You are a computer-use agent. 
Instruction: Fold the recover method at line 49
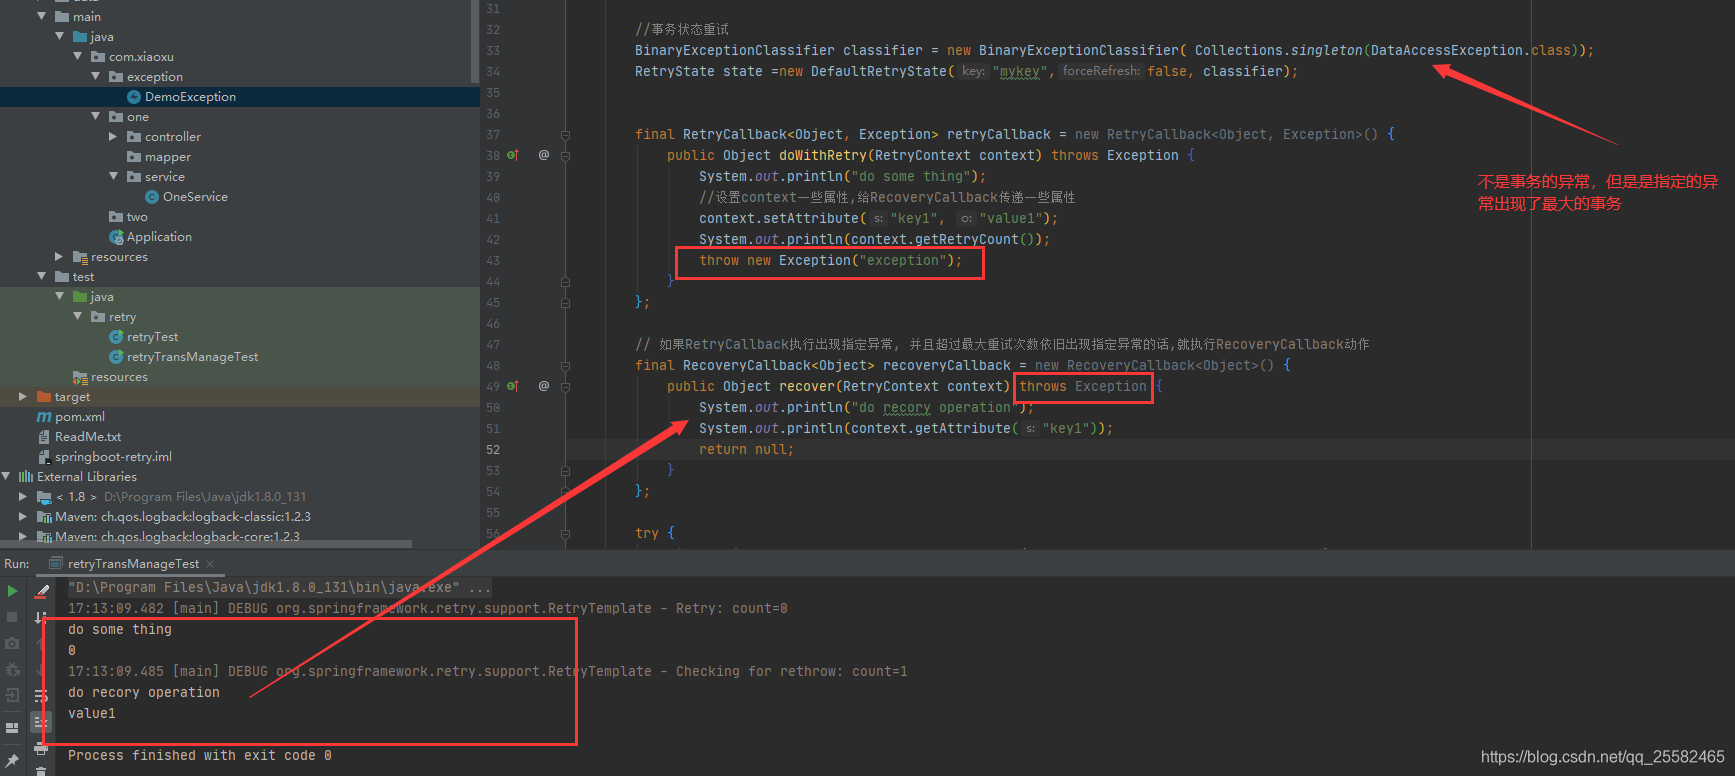(565, 386)
